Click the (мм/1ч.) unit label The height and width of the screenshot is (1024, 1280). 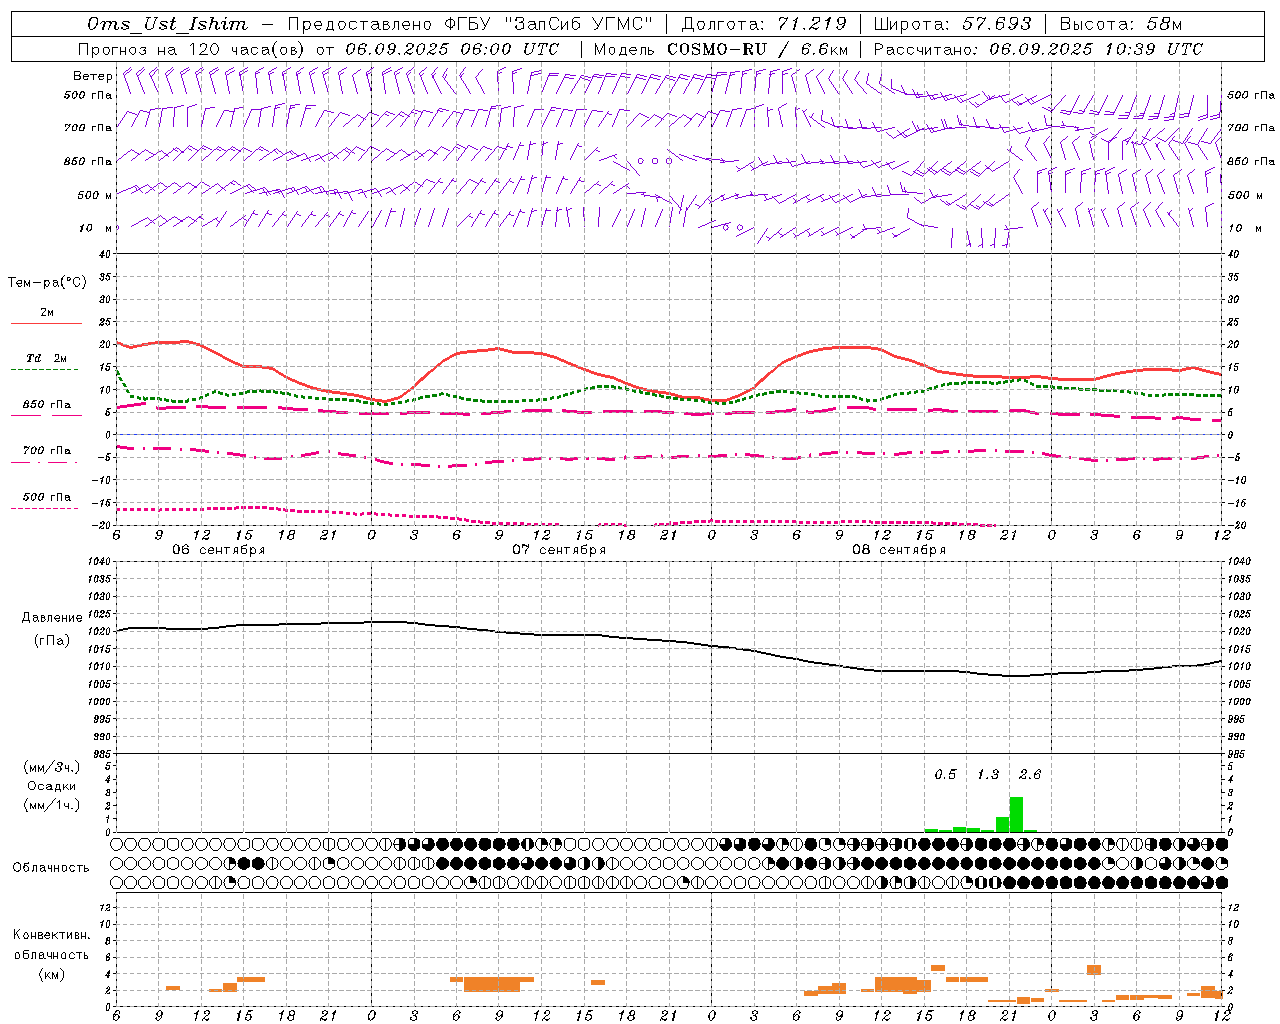coord(52,805)
